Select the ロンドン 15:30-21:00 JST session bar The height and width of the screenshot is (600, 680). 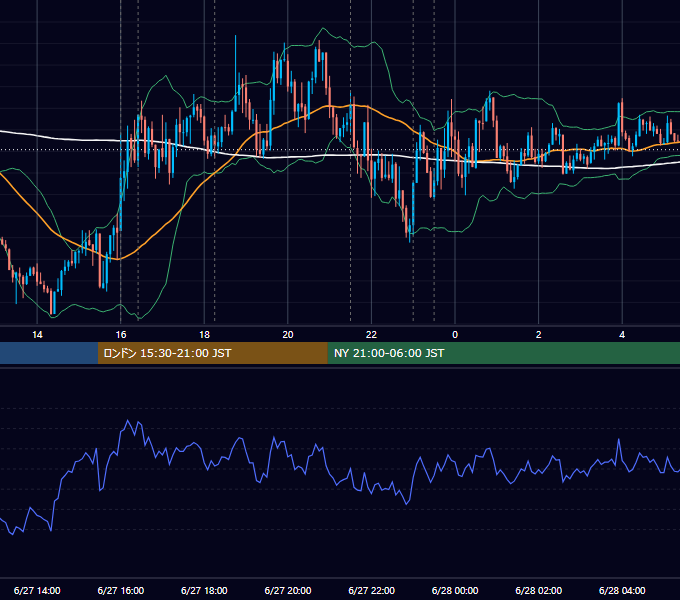pos(212,353)
